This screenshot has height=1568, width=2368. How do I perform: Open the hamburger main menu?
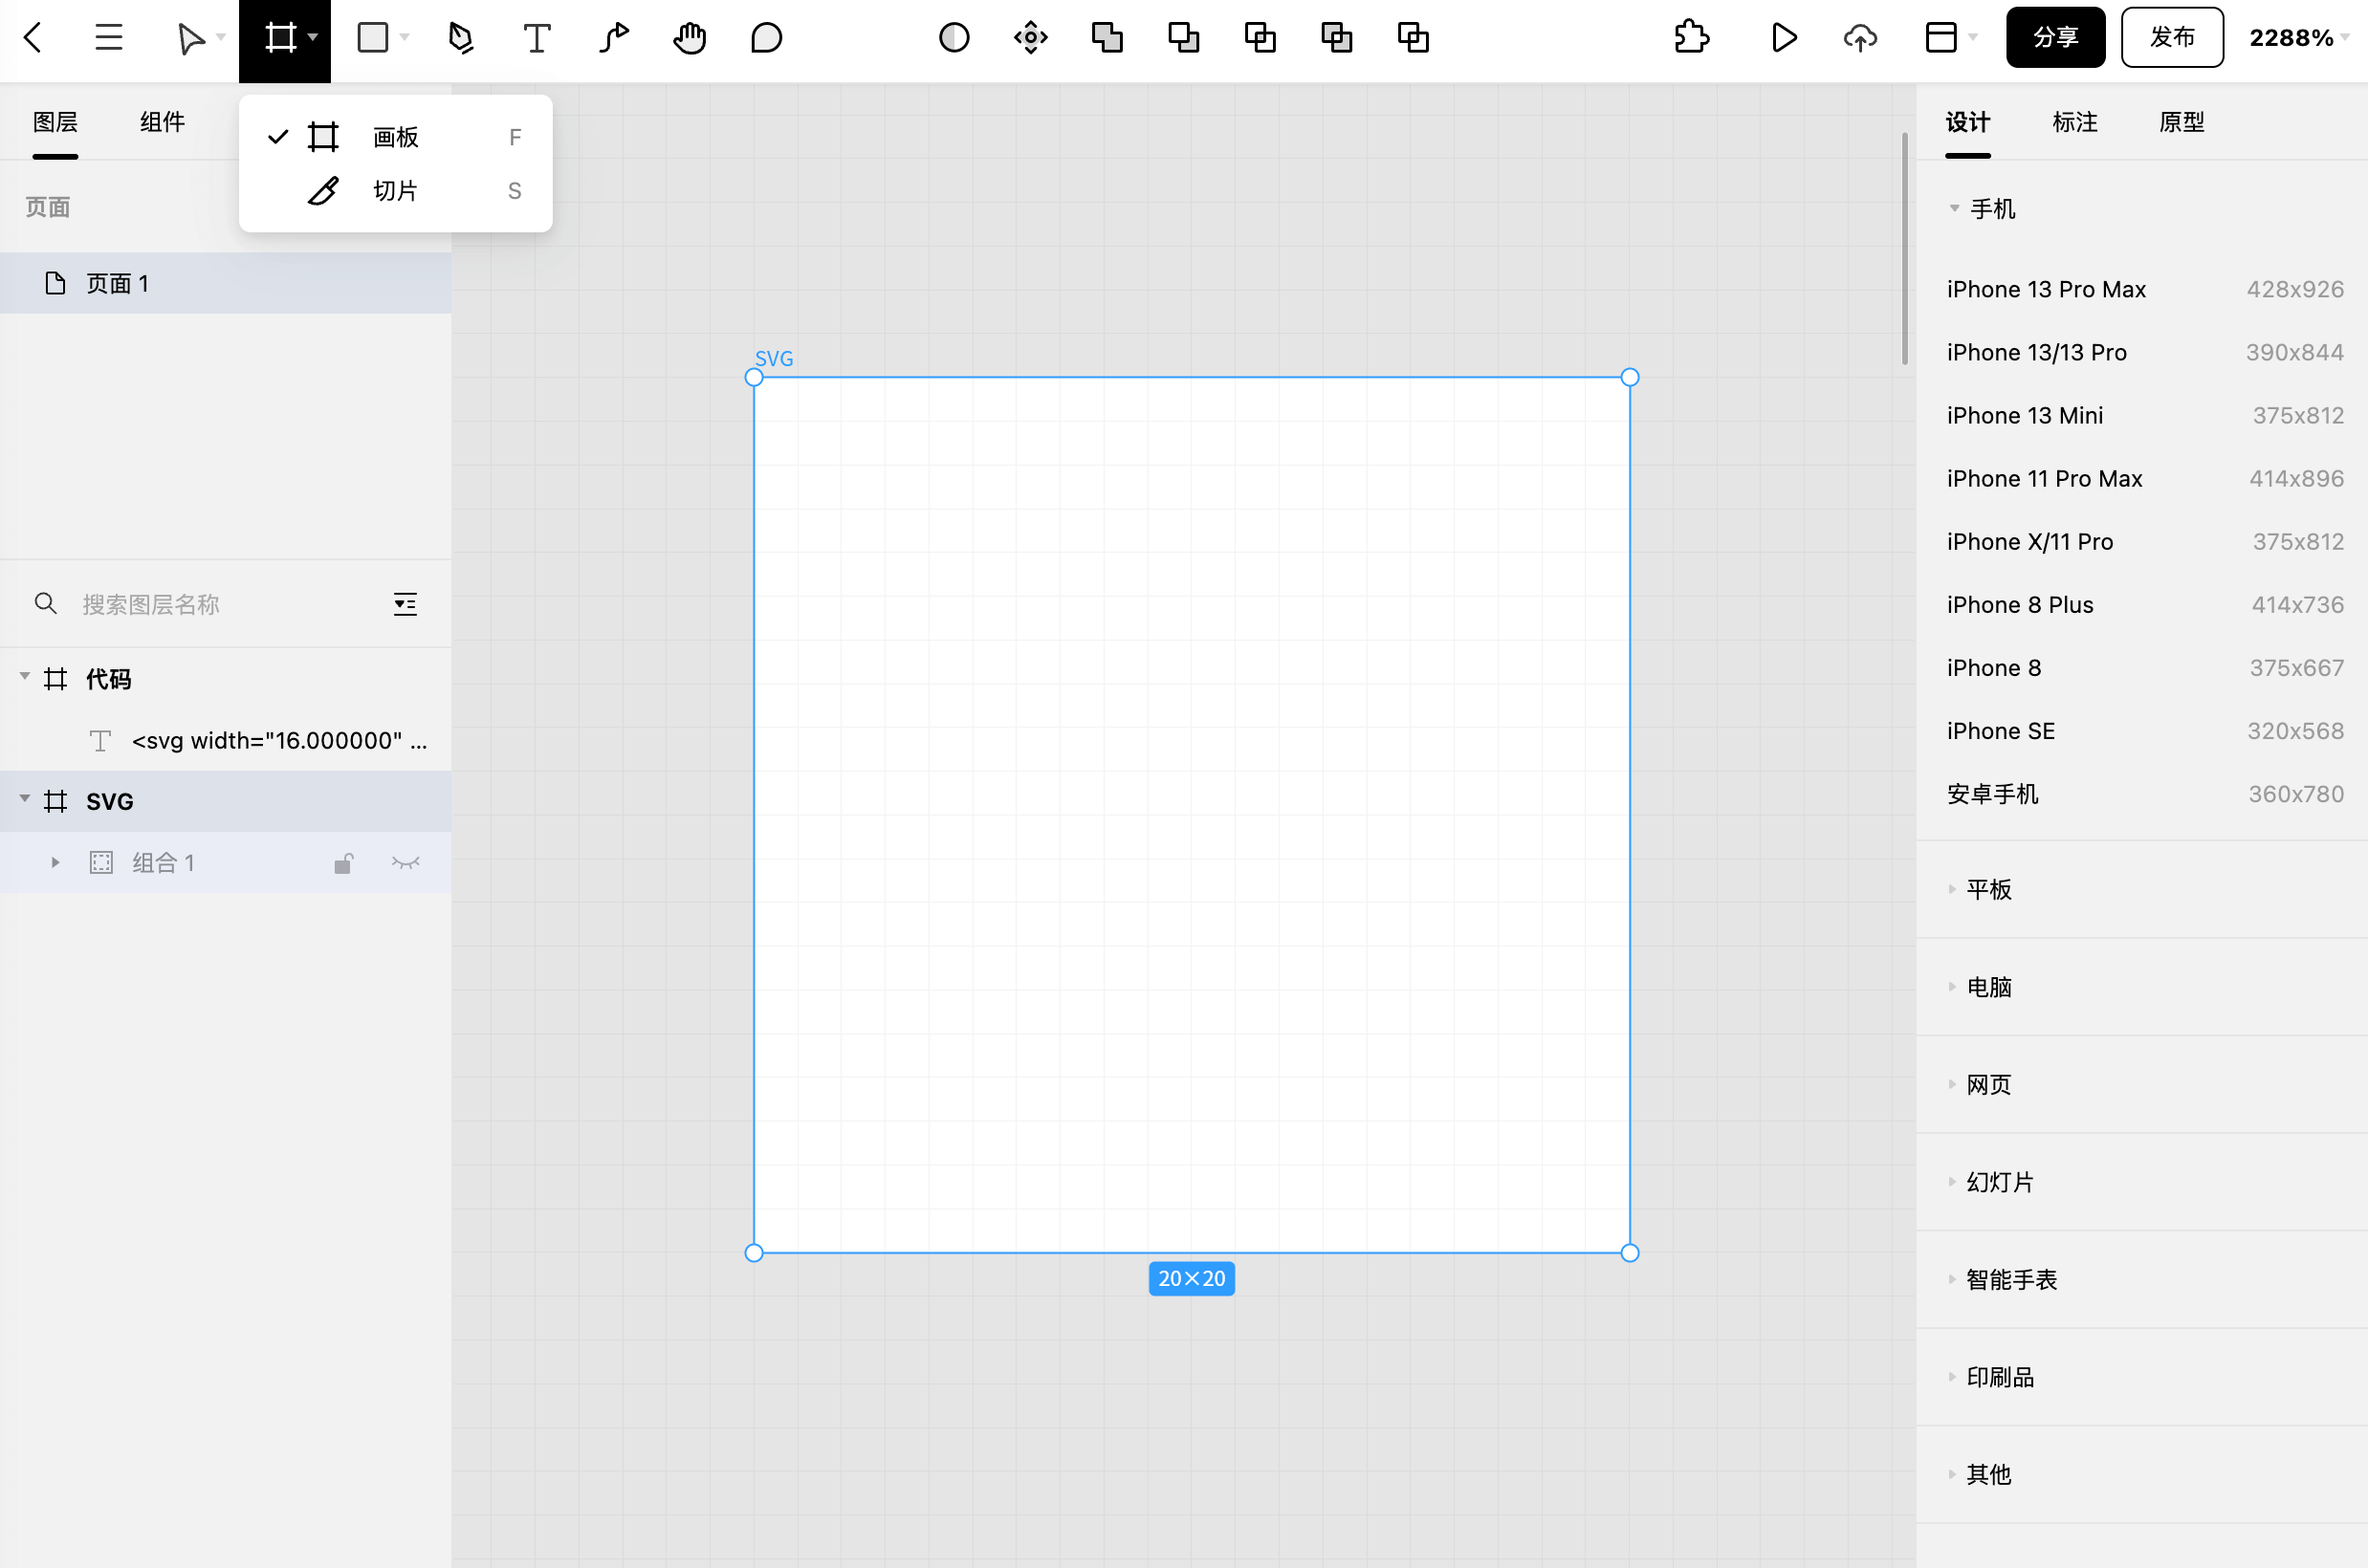pos(109,38)
